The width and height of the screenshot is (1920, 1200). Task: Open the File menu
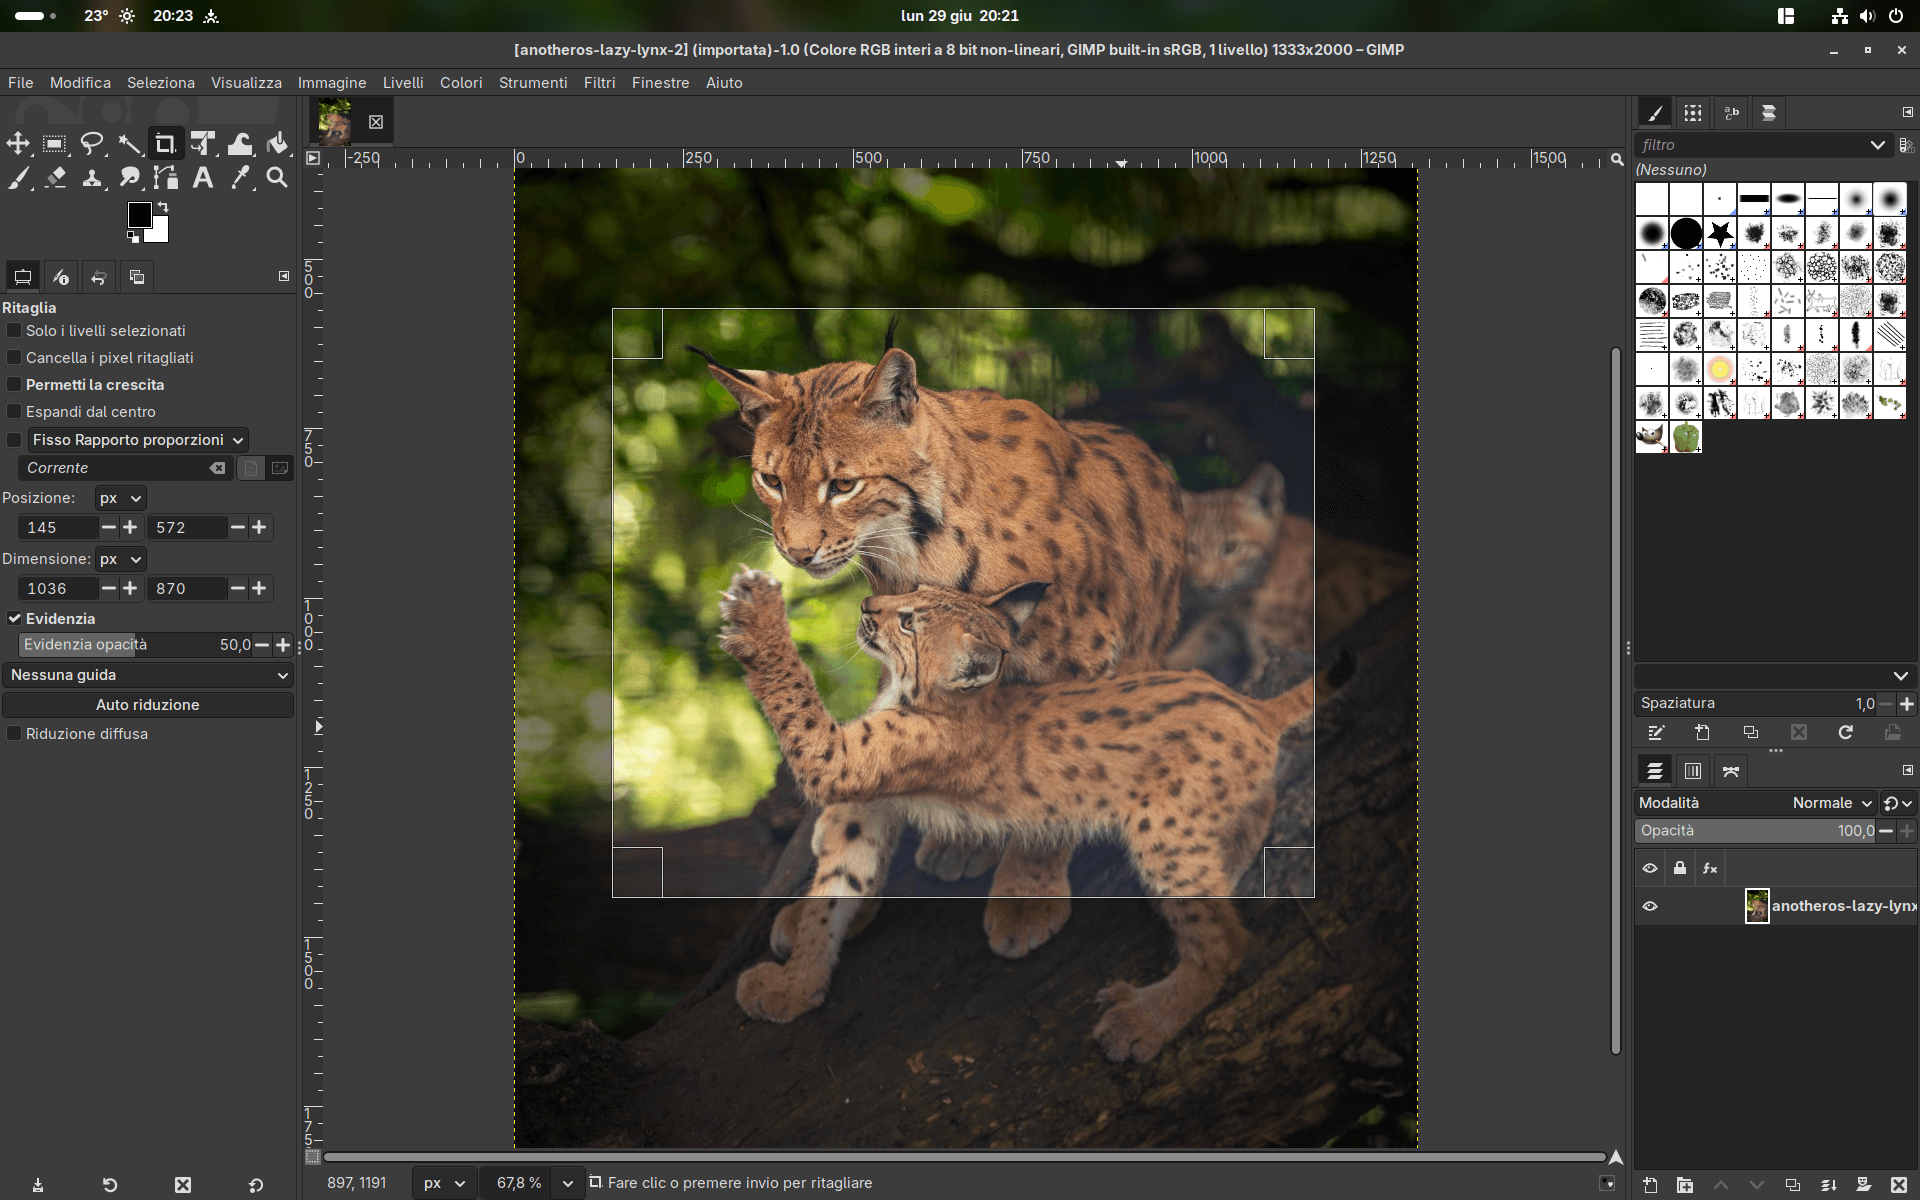(x=21, y=83)
